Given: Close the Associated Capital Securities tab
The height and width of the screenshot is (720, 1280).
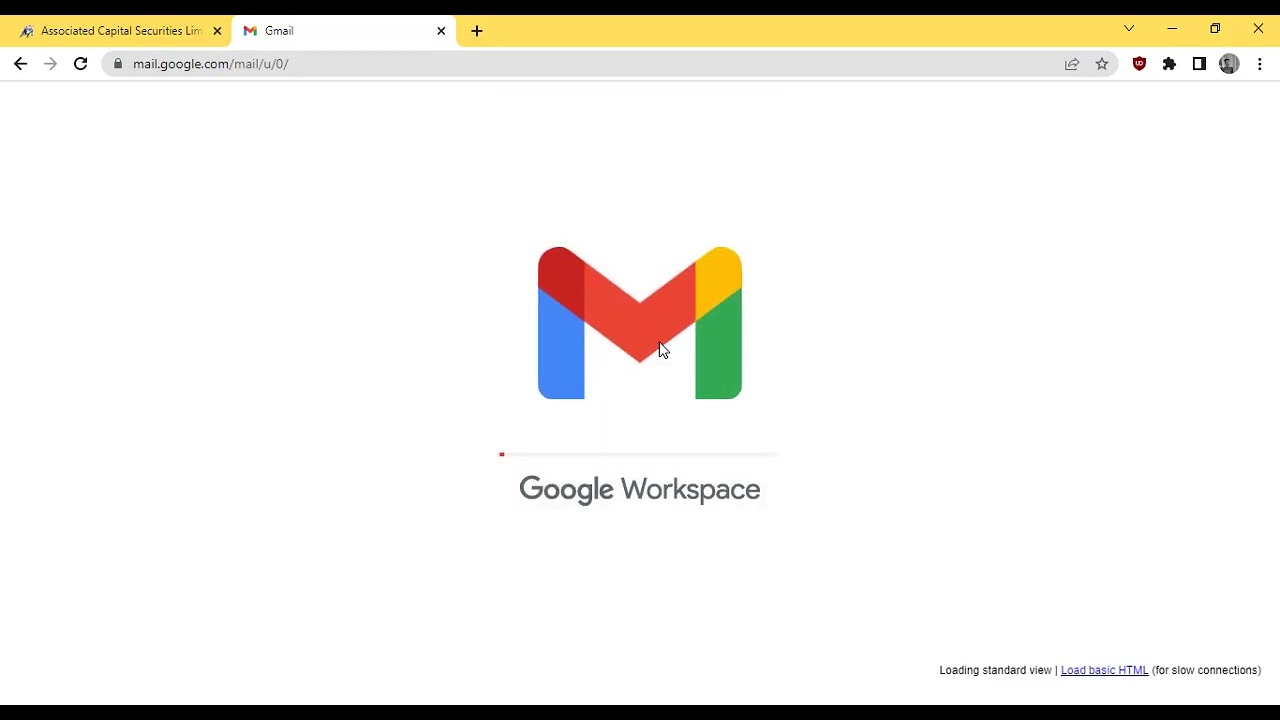Looking at the screenshot, I should (217, 31).
